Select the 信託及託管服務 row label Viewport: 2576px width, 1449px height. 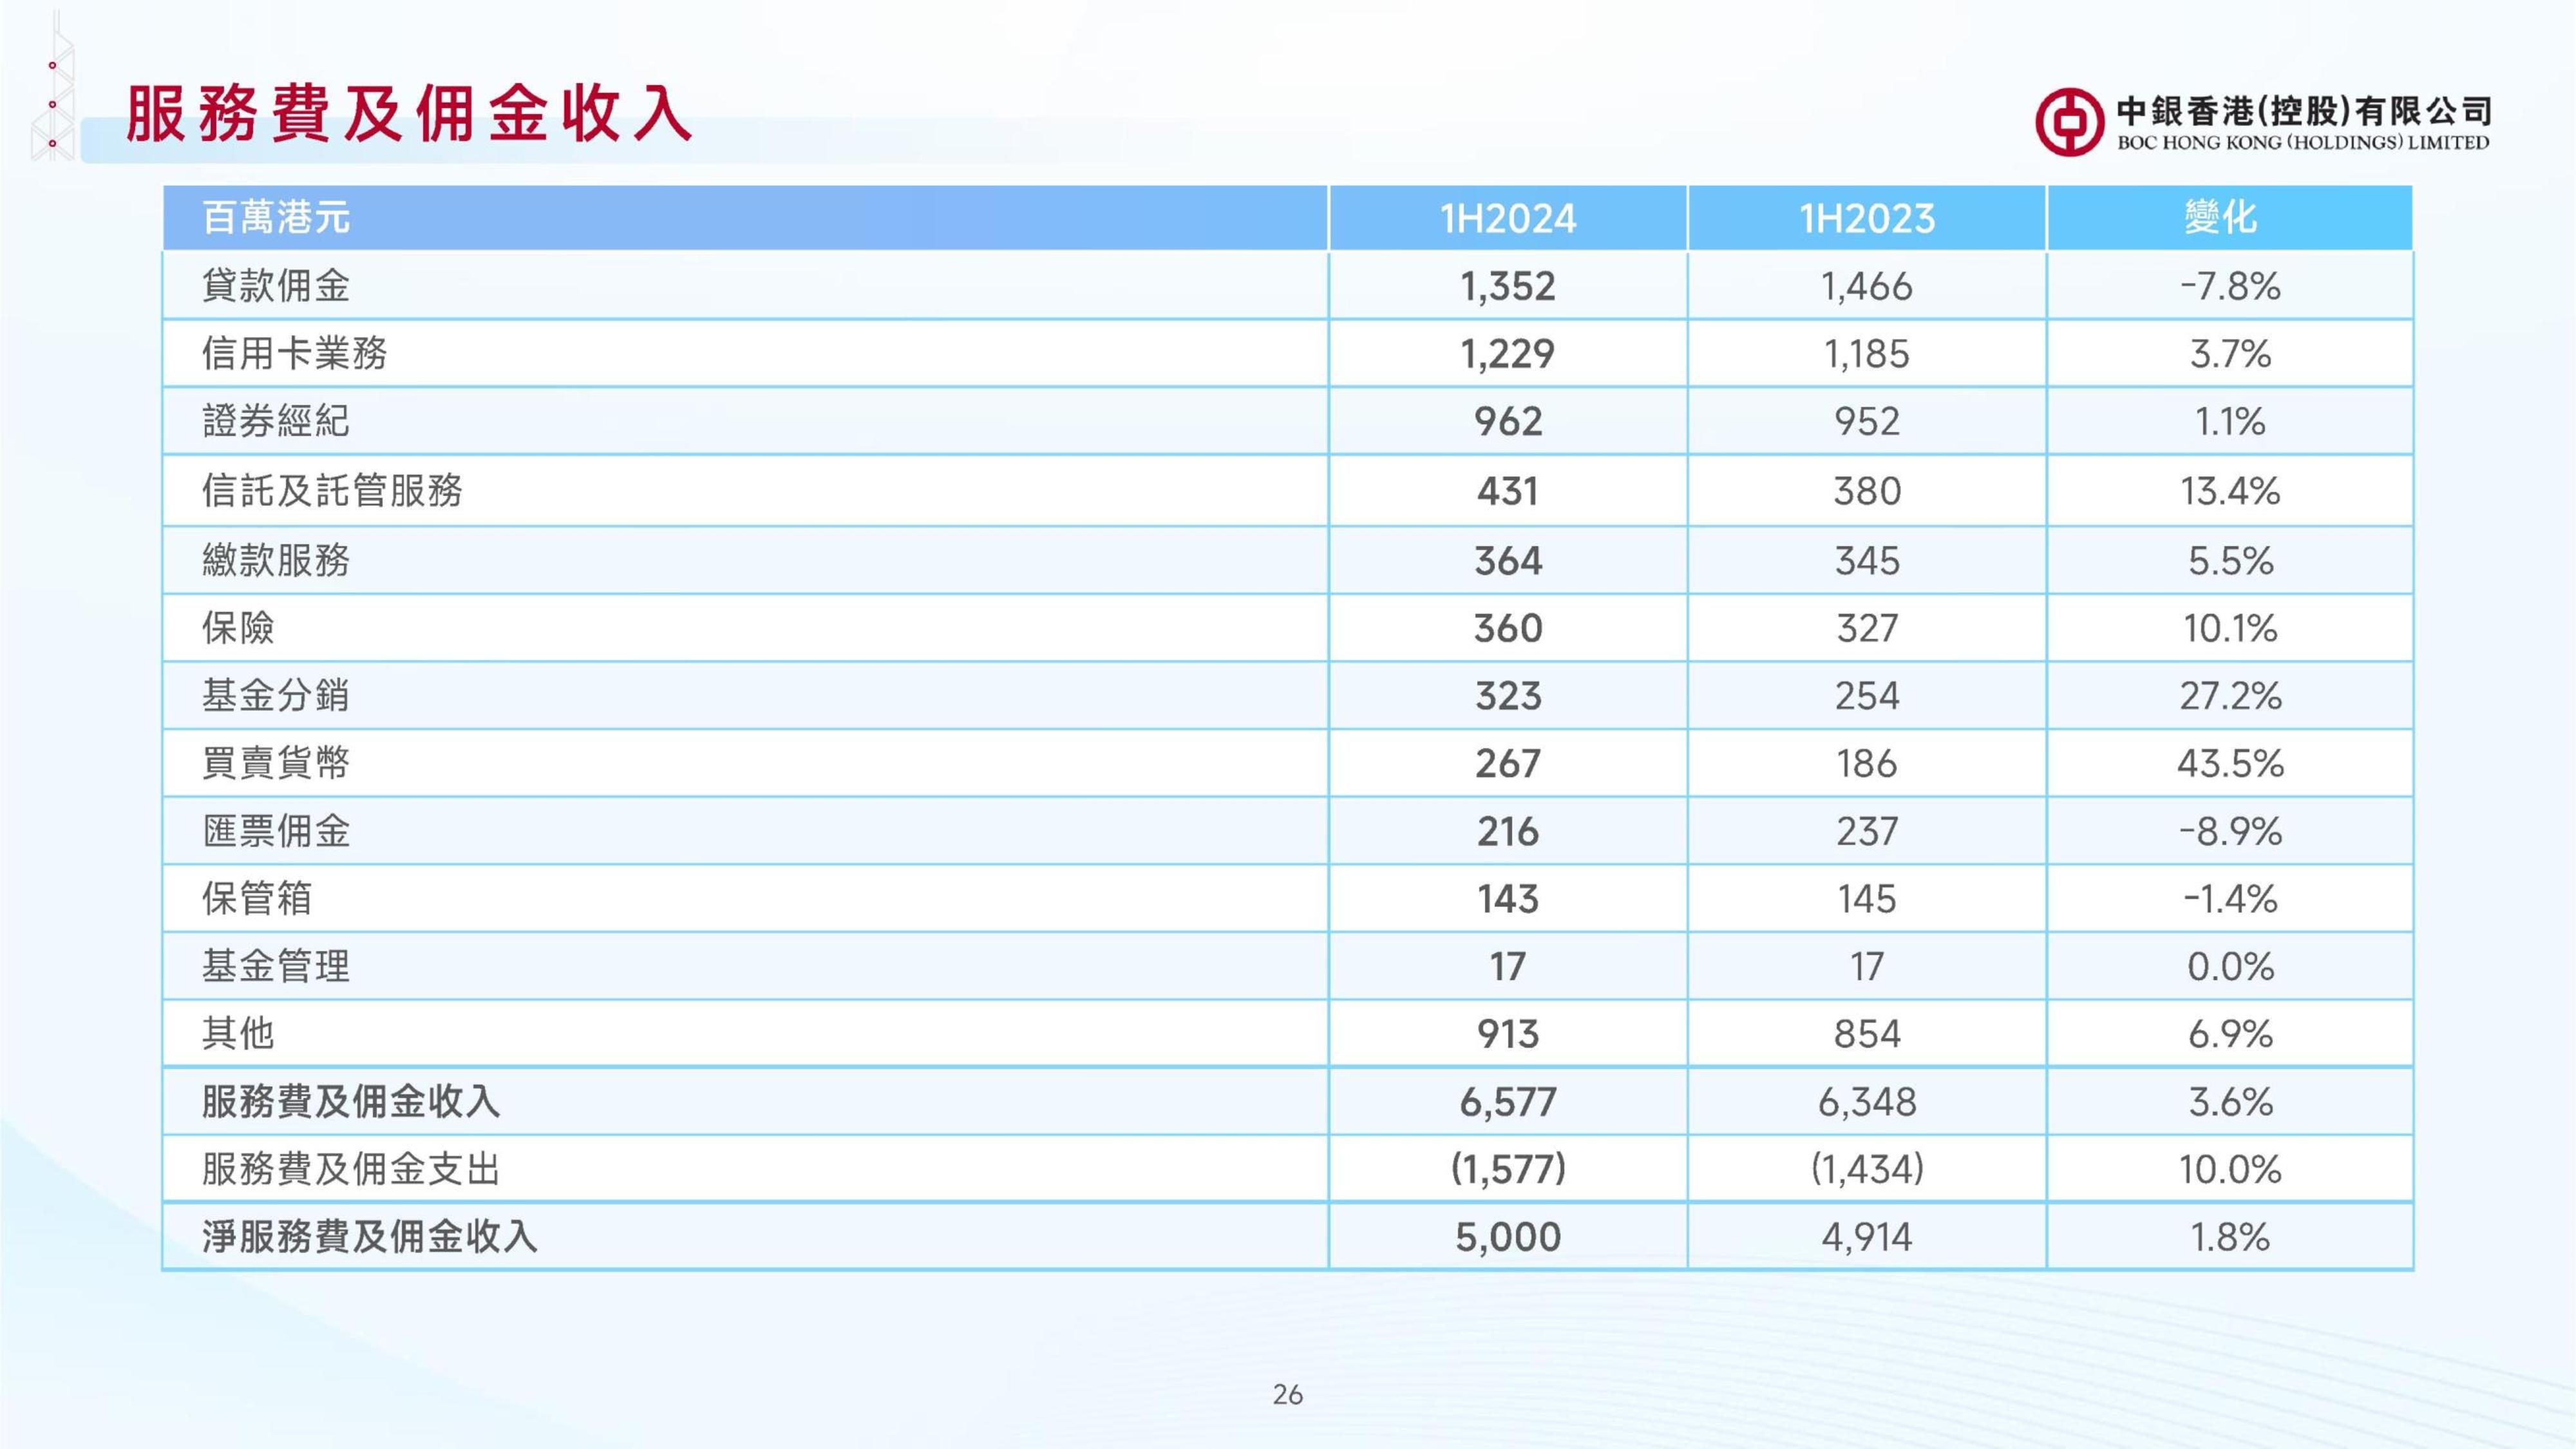pos(332,490)
